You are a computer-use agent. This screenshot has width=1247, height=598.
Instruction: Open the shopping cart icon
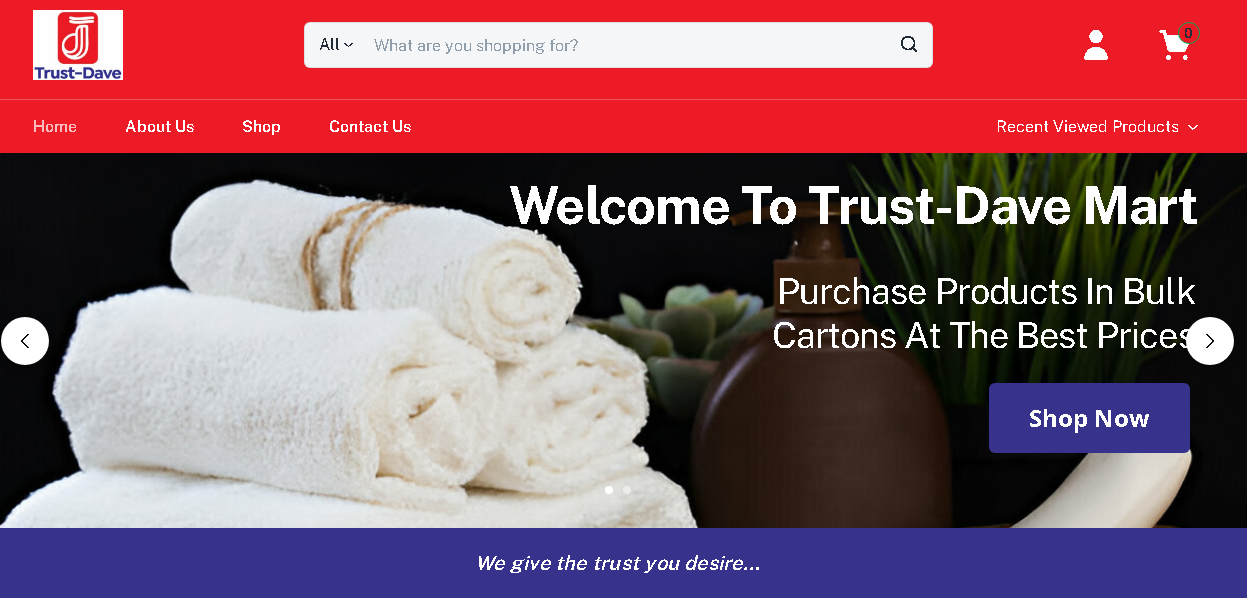1175,46
